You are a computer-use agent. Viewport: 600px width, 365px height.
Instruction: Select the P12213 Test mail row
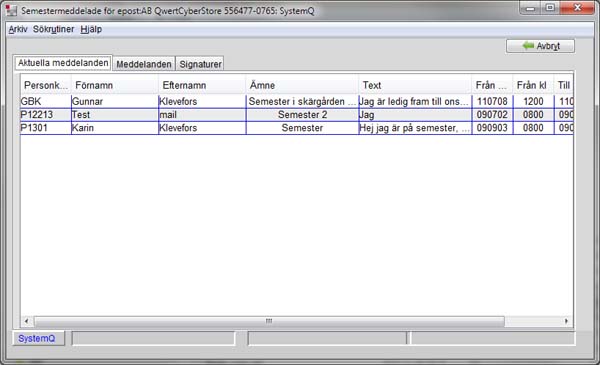pos(297,115)
